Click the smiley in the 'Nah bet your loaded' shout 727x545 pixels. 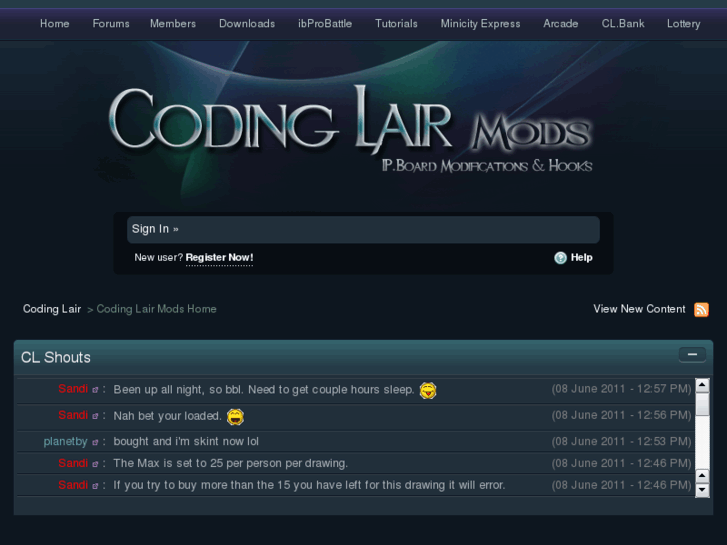[x=235, y=416]
